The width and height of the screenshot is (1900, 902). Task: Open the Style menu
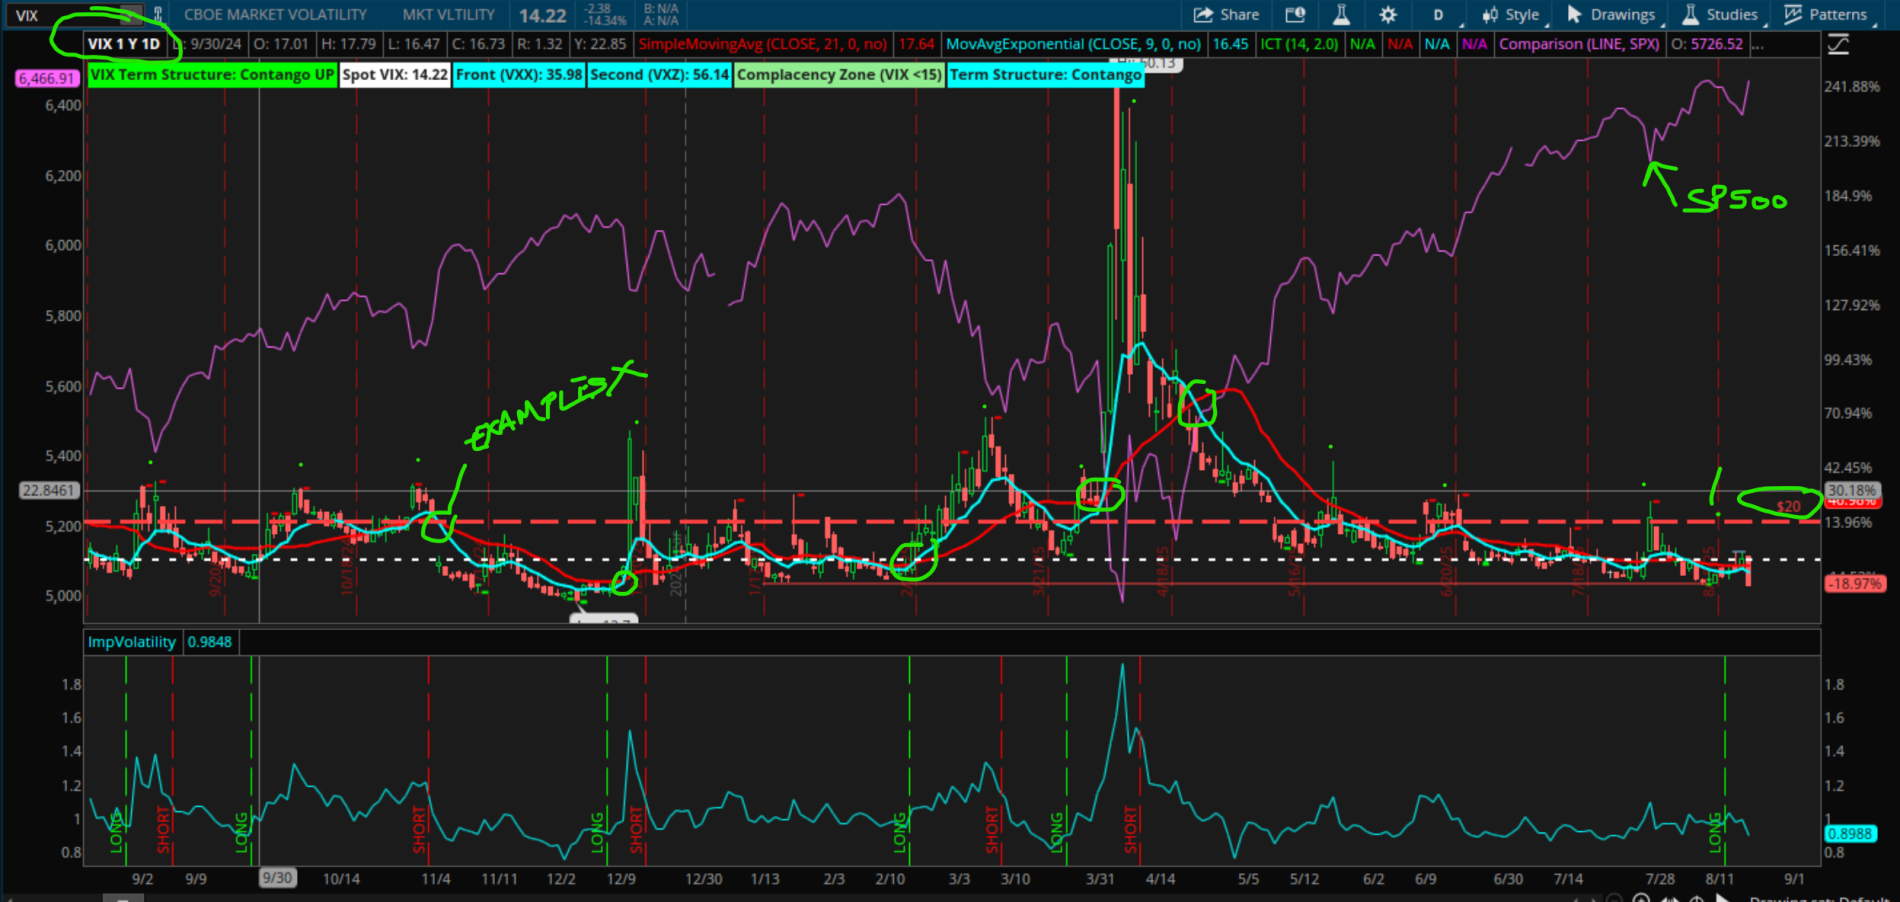coord(1513,15)
